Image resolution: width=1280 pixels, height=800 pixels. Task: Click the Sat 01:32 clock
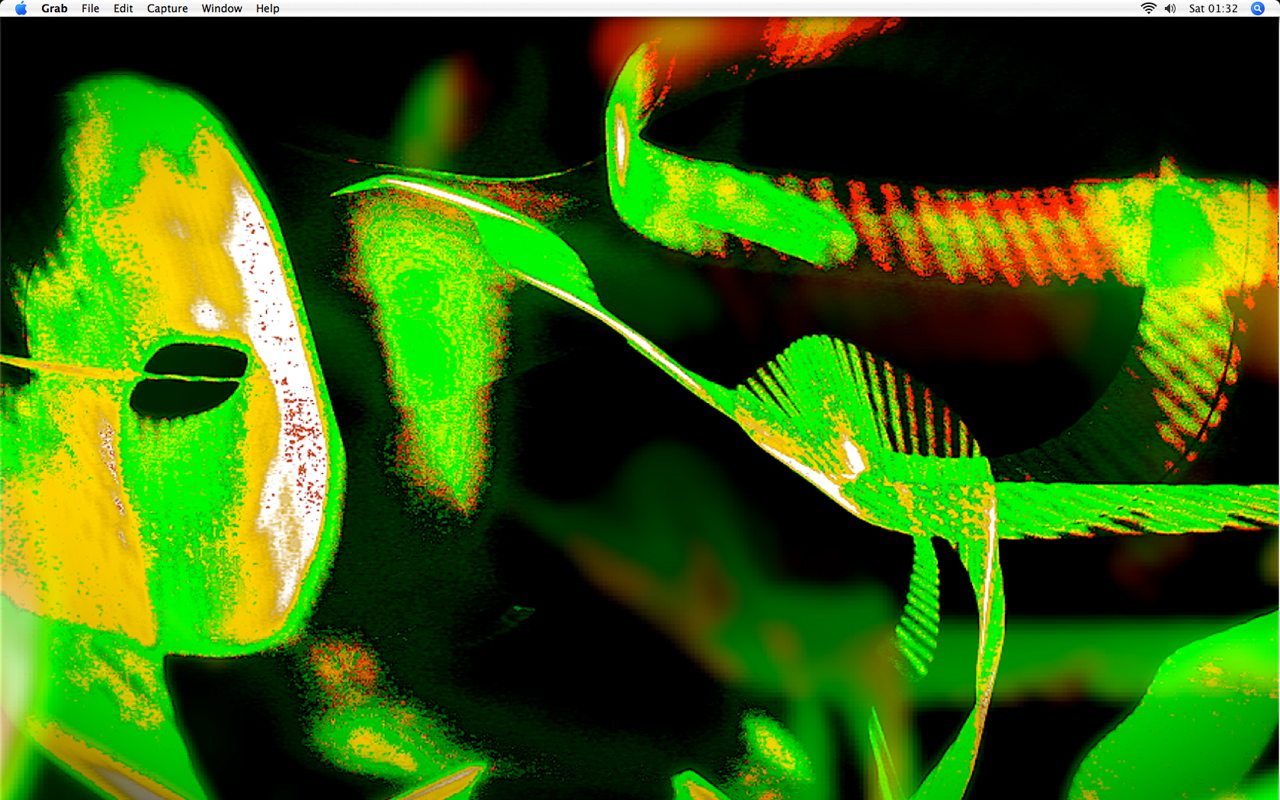tap(1213, 8)
